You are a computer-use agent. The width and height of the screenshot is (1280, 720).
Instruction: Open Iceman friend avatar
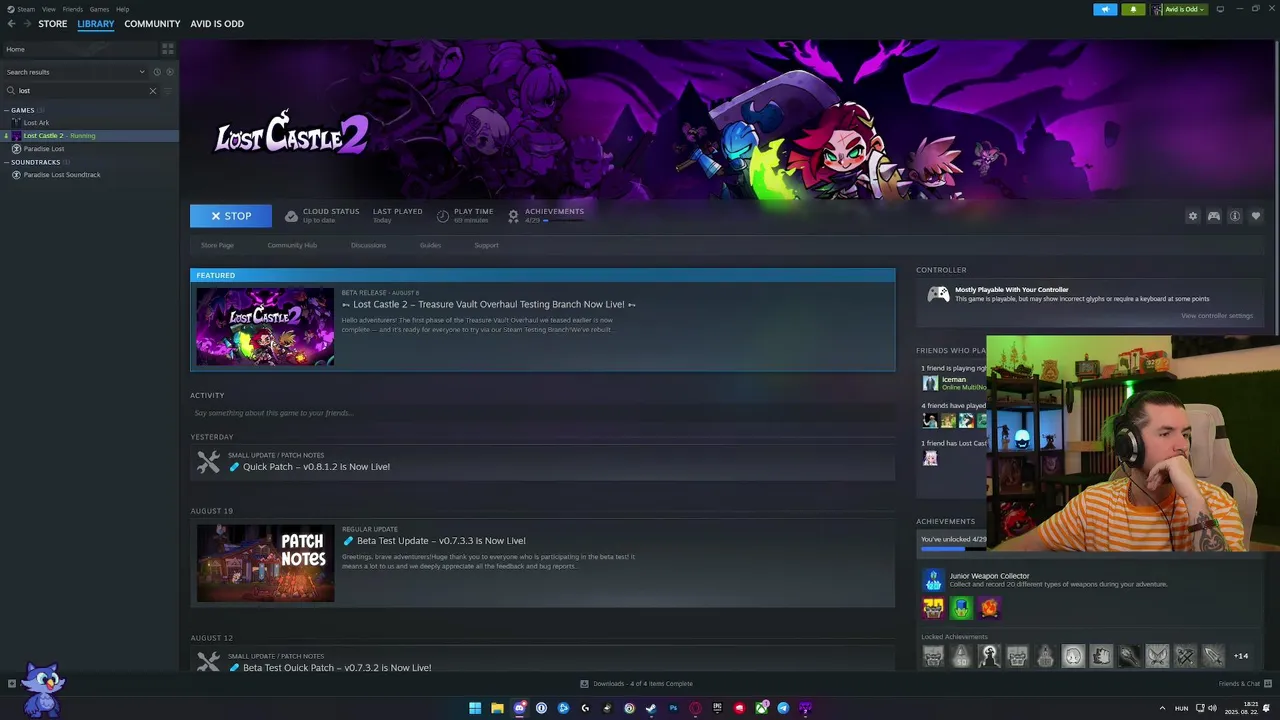coord(930,383)
